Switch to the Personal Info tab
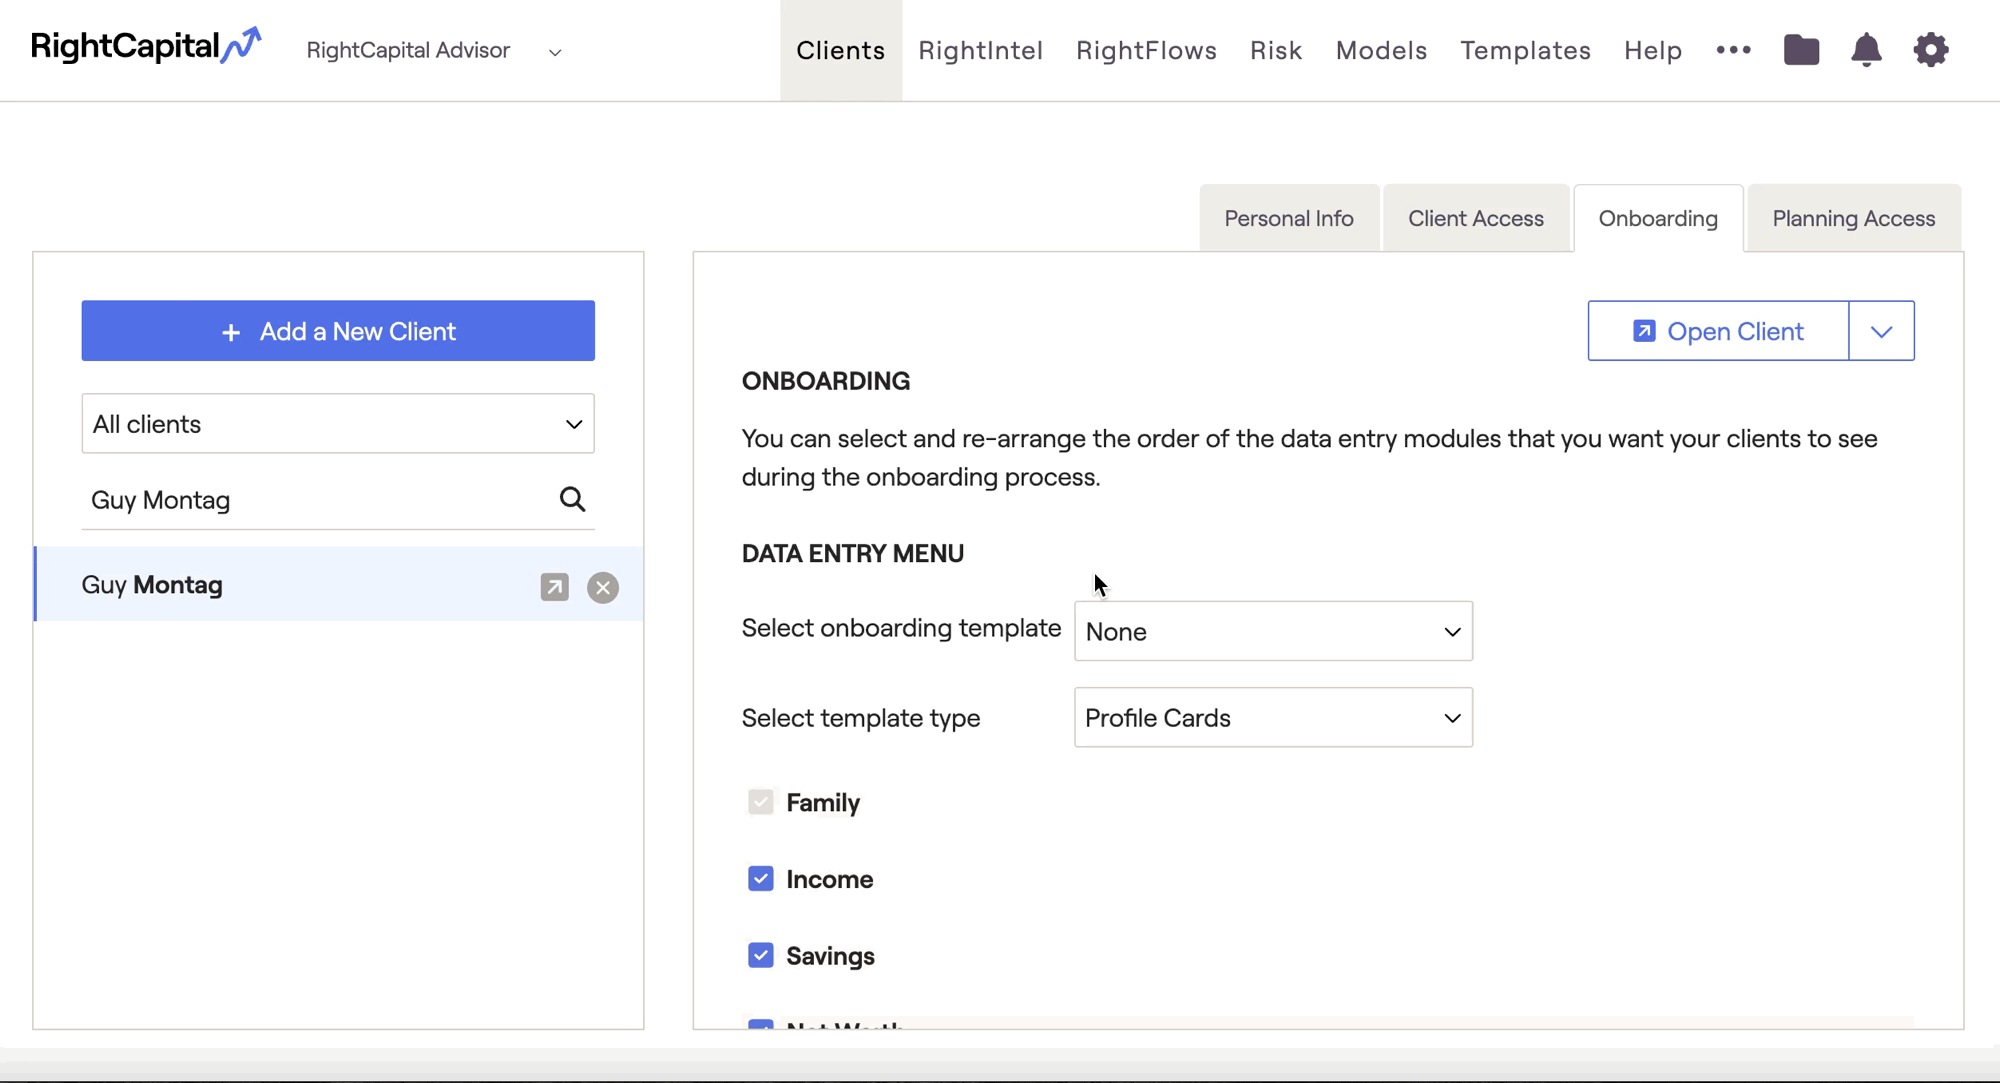The width and height of the screenshot is (2000, 1083). click(x=1289, y=218)
